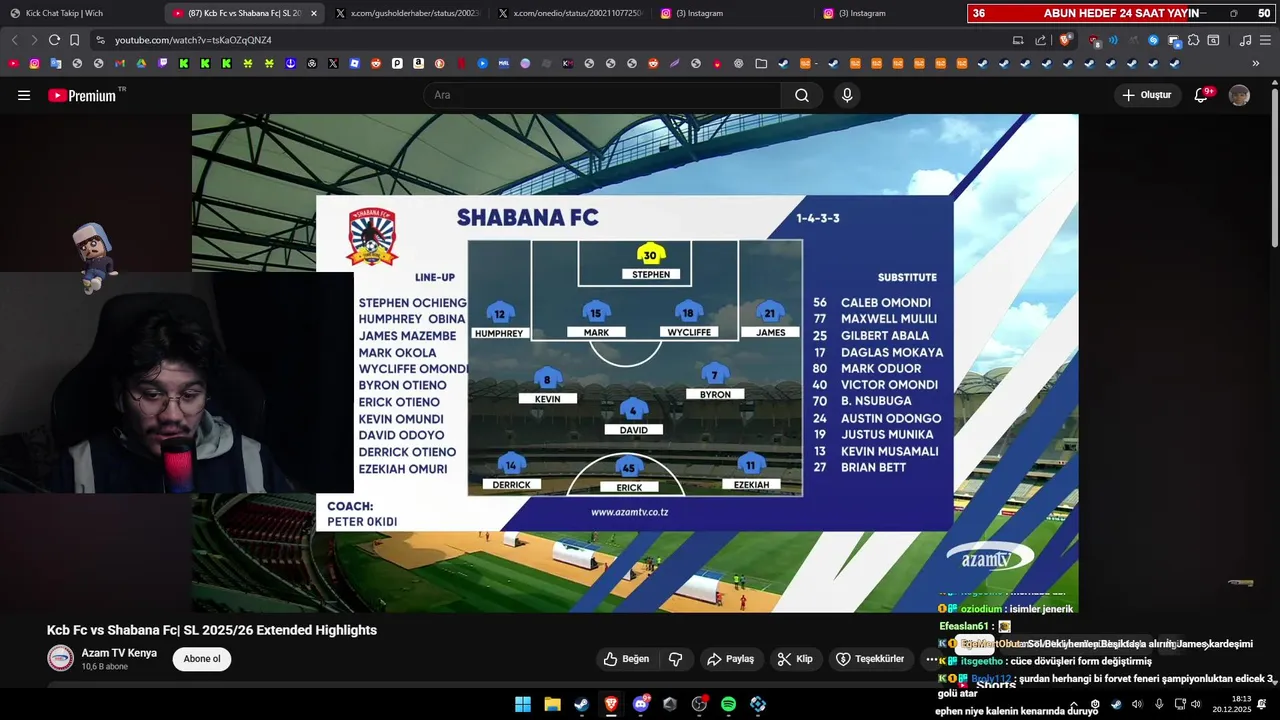Click the Teşekkürler thanks button
This screenshot has width=1280, height=720.
click(870, 659)
